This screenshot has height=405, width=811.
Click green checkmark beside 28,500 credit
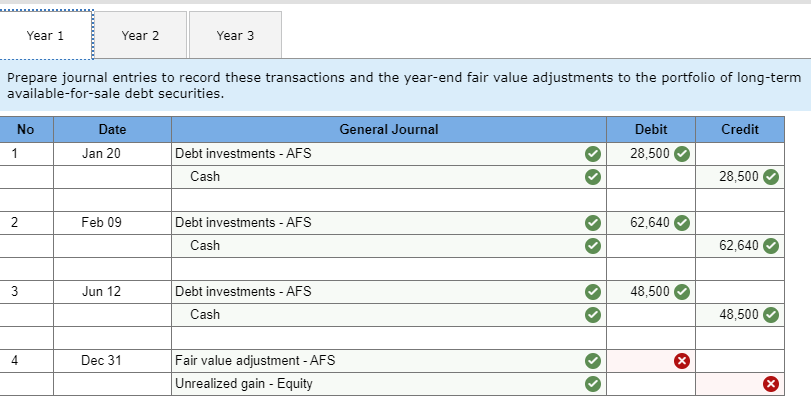coord(770,176)
